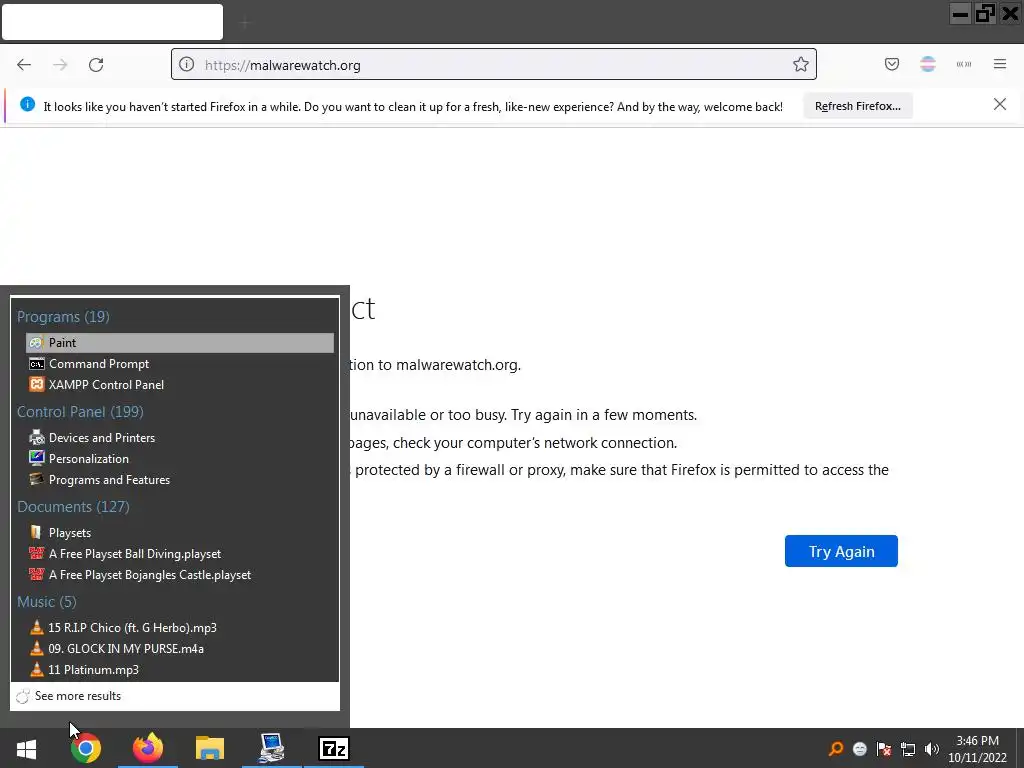The height and width of the screenshot is (768, 1024).
Task: Click the Control Panel (199) category header
Action: pyautogui.click(x=80, y=412)
